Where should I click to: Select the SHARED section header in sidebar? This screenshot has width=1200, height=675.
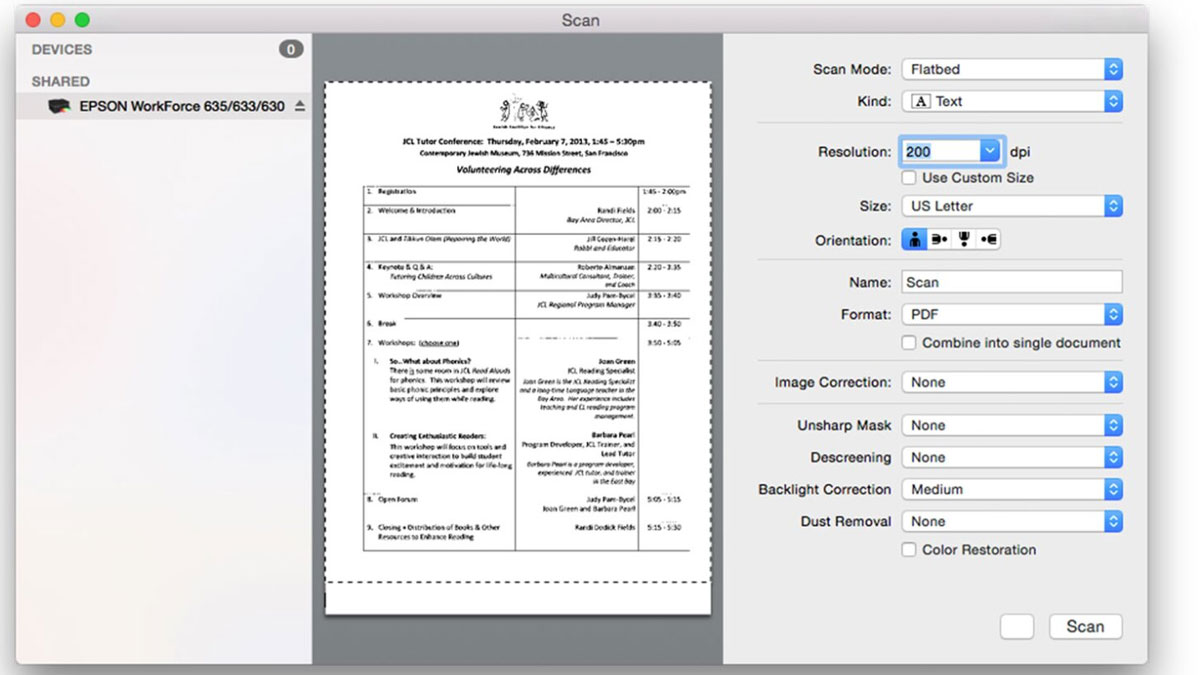pos(61,81)
